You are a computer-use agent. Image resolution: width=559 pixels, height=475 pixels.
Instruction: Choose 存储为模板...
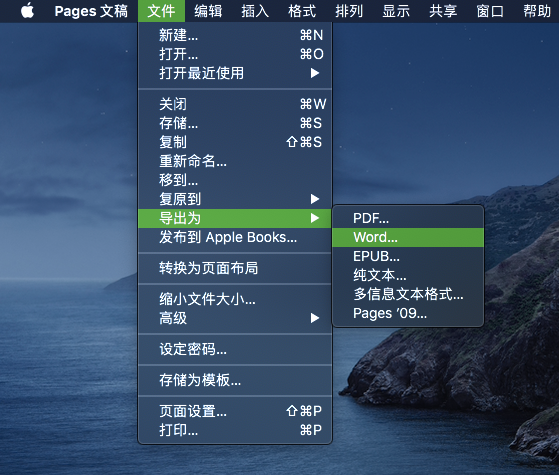(235, 380)
